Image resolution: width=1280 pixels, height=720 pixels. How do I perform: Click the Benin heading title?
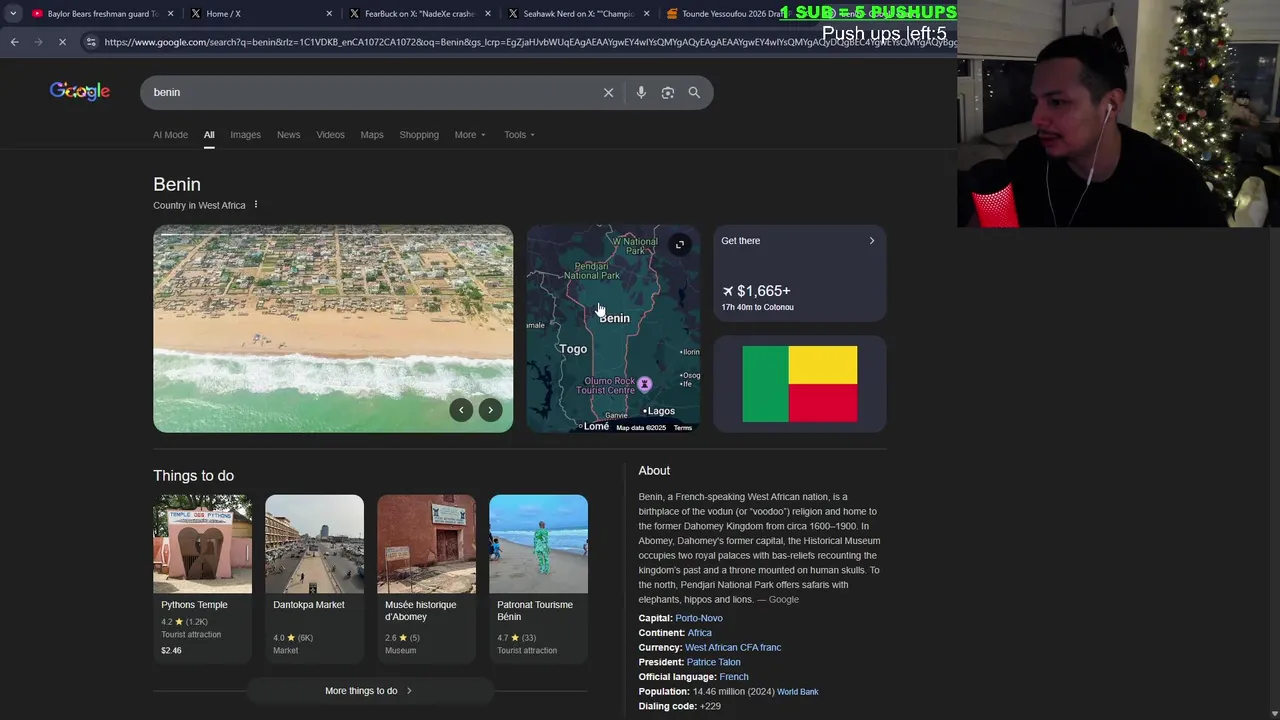point(177,184)
